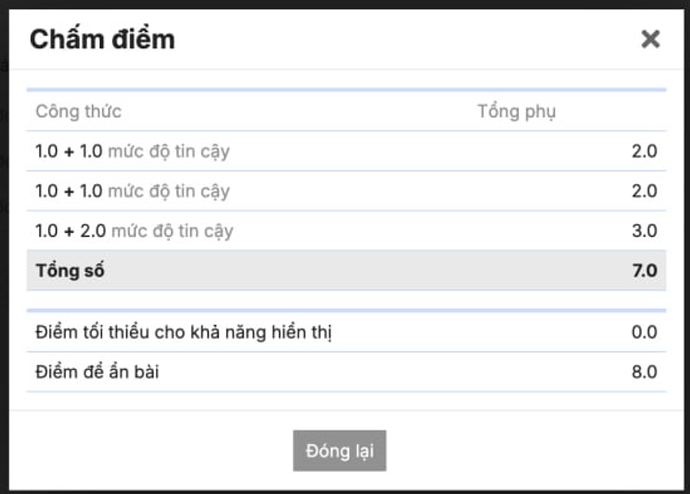Click the Công thức column header
Image resolution: width=690 pixels, height=494 pixels.
(x=78, y=111)
